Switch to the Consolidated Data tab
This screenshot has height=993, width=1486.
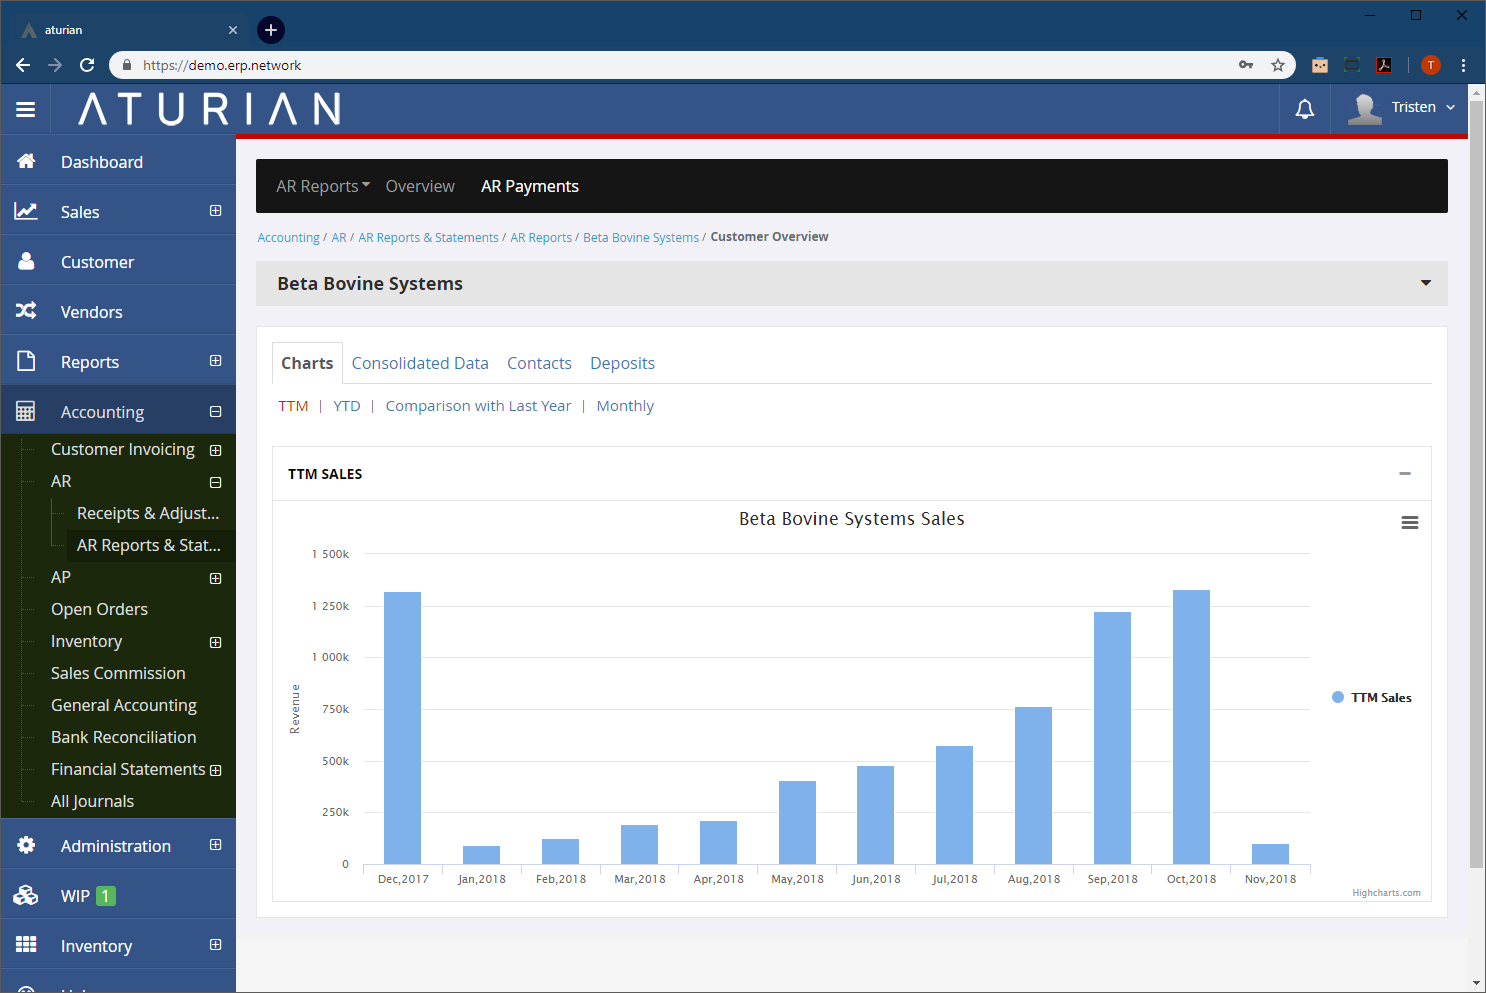point(420,363)
